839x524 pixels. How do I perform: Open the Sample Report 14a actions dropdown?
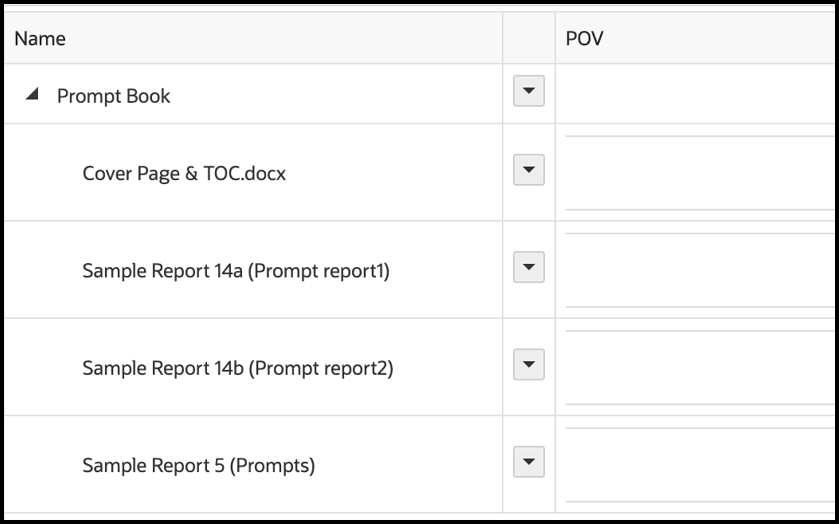[x=528, y=268]
